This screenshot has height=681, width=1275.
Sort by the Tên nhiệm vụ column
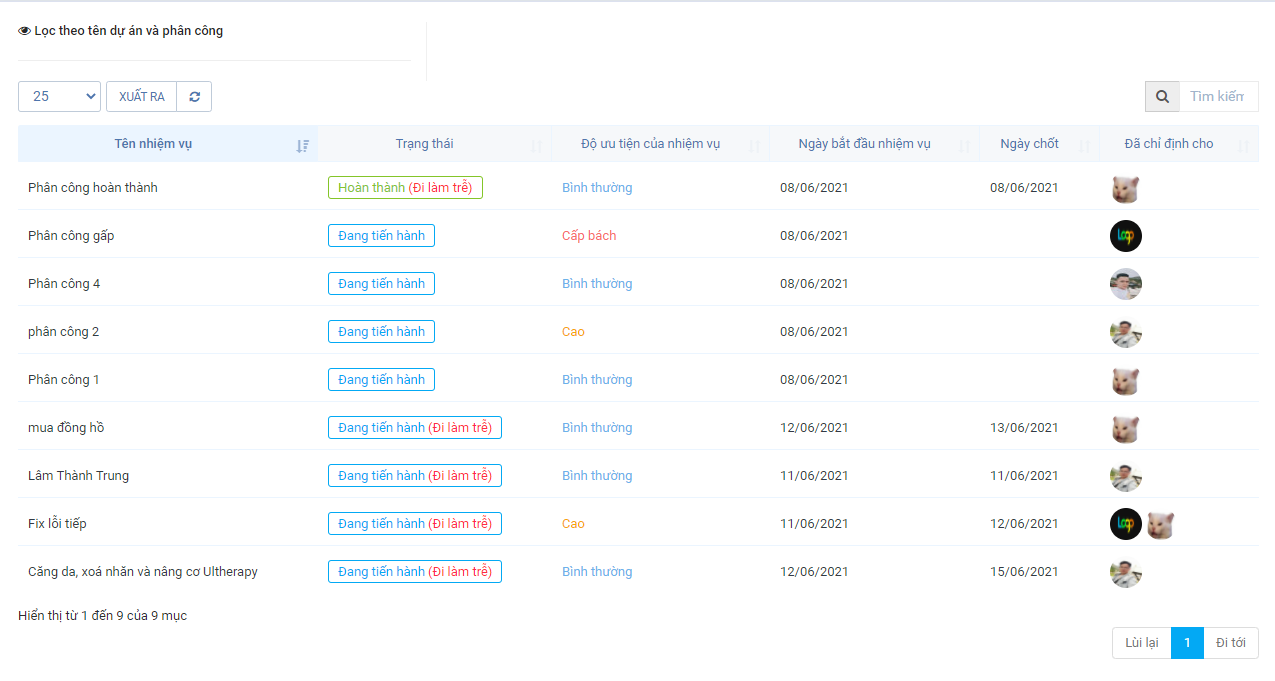[167, 144]
